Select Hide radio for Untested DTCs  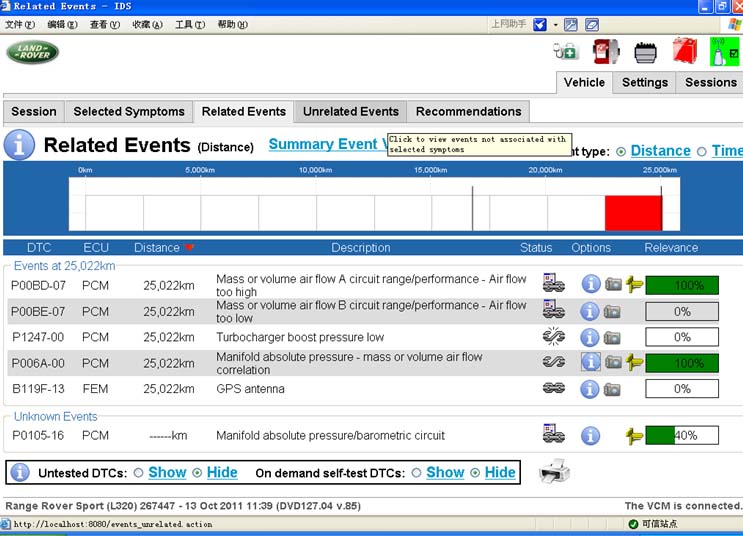197,473
